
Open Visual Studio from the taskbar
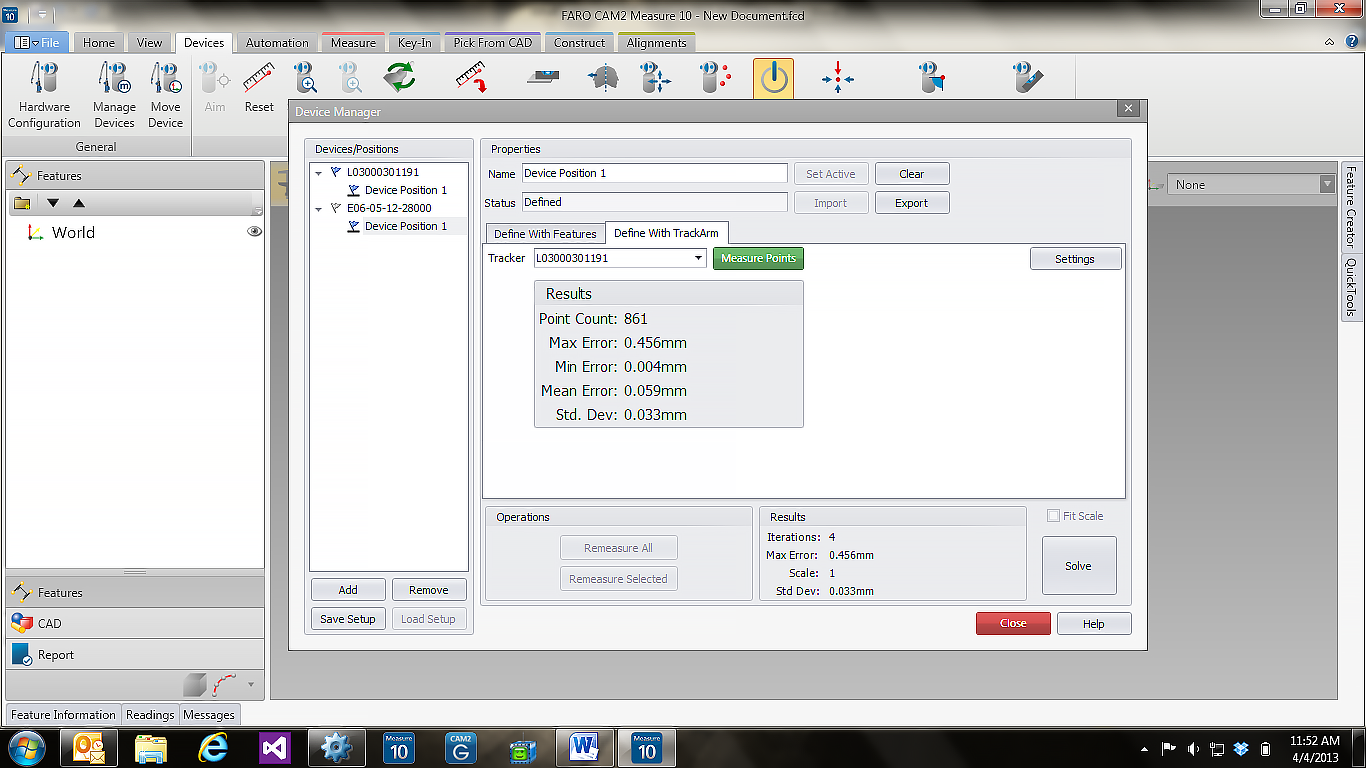click(x=275, y=747)
